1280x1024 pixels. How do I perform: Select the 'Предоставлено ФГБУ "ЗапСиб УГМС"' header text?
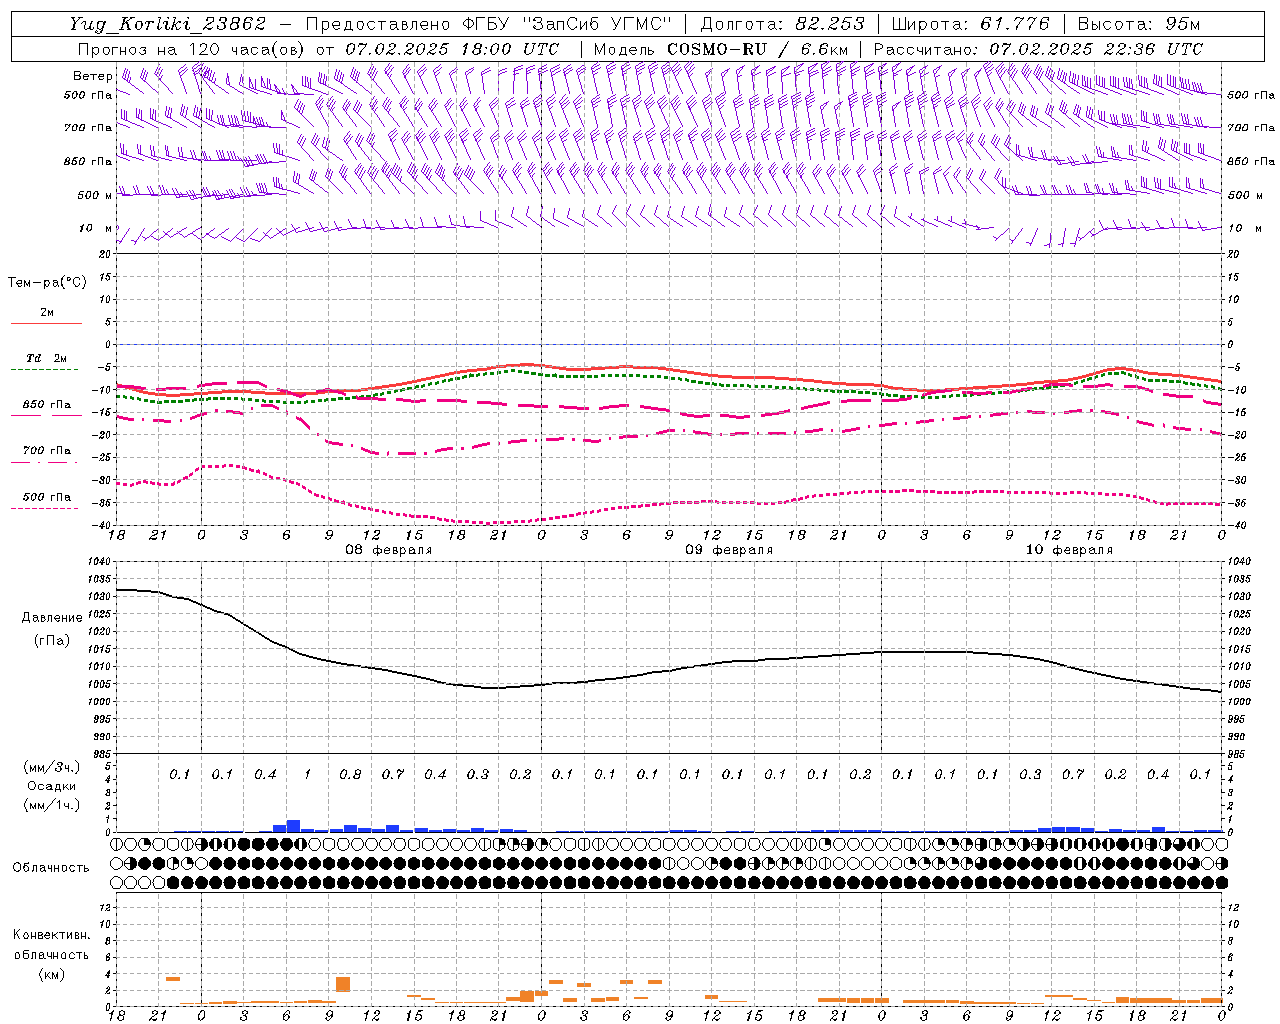click(488, 24)
